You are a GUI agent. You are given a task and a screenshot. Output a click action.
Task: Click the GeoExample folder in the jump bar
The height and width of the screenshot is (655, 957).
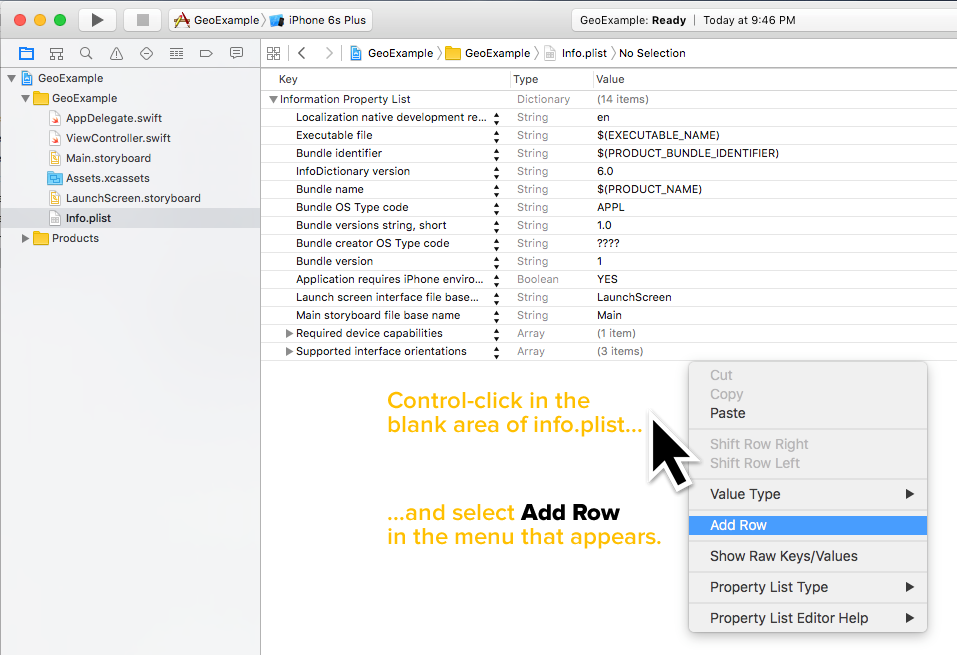(x=488, y=54)
